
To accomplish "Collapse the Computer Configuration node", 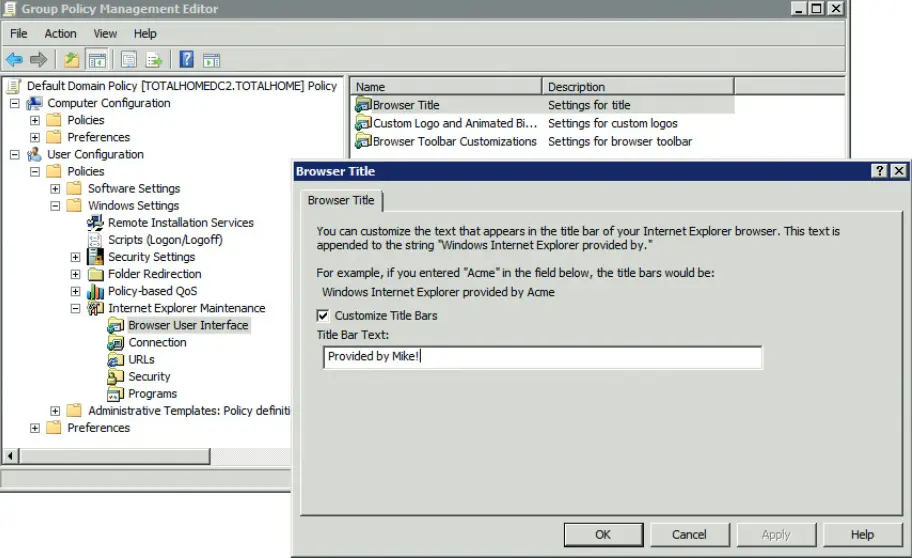I will [15, 103].
